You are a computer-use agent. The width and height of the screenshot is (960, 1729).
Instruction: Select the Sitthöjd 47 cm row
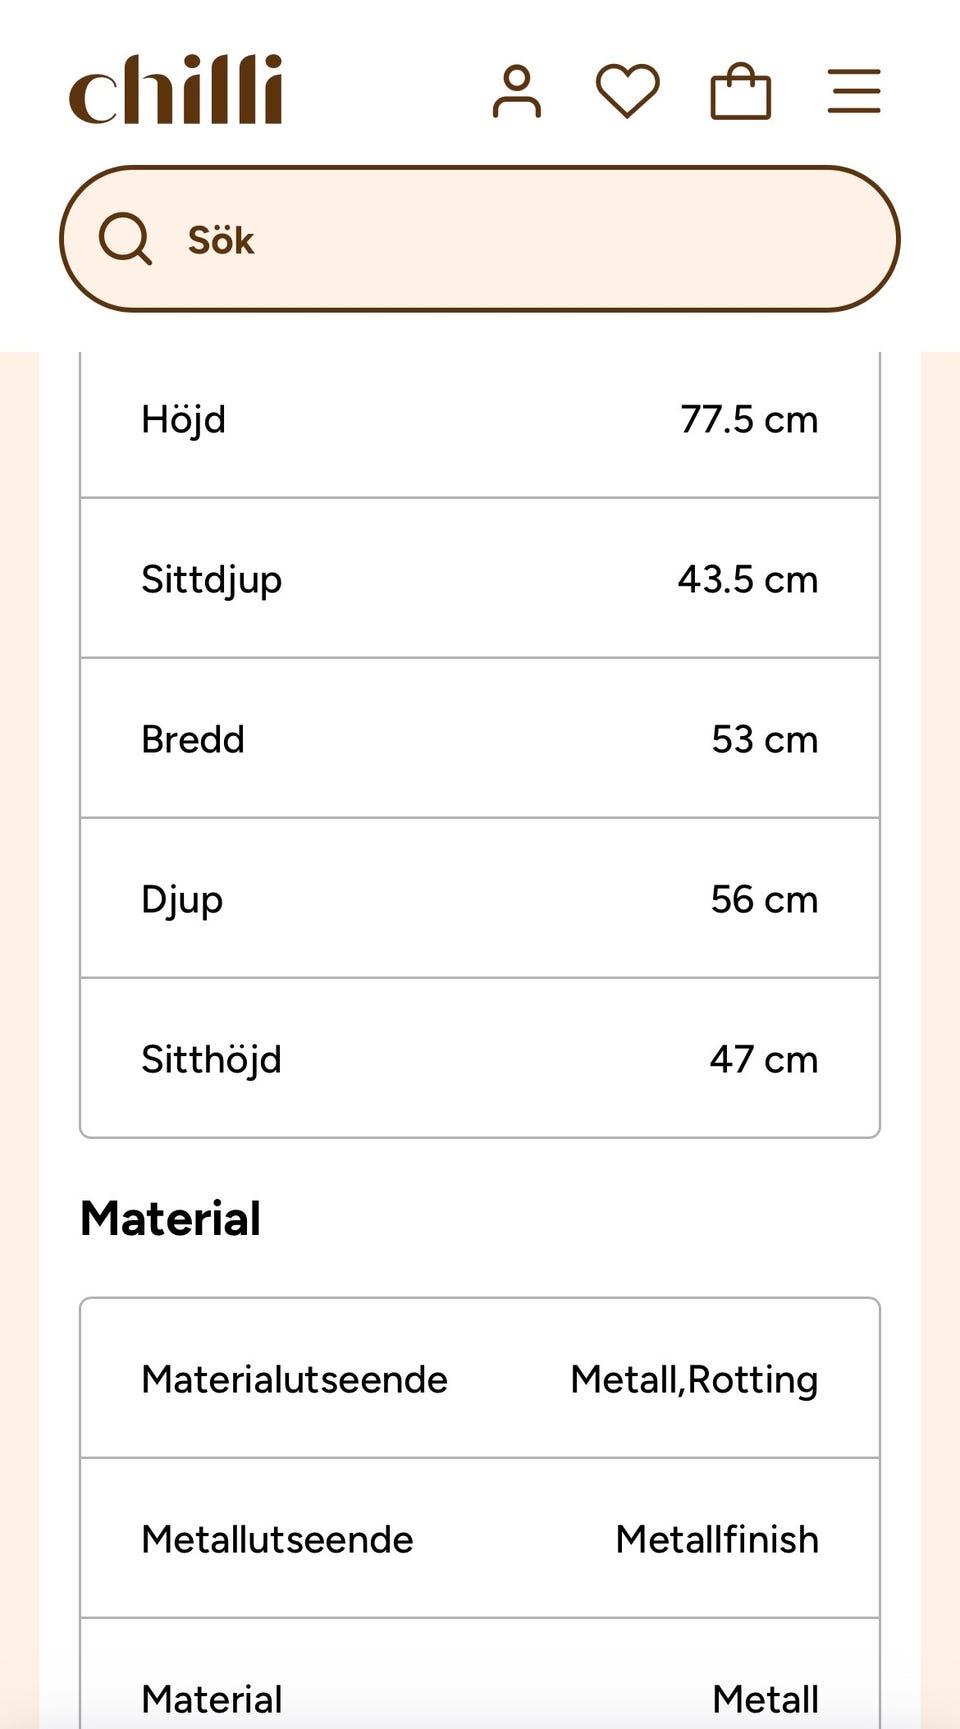point(480,1058)
